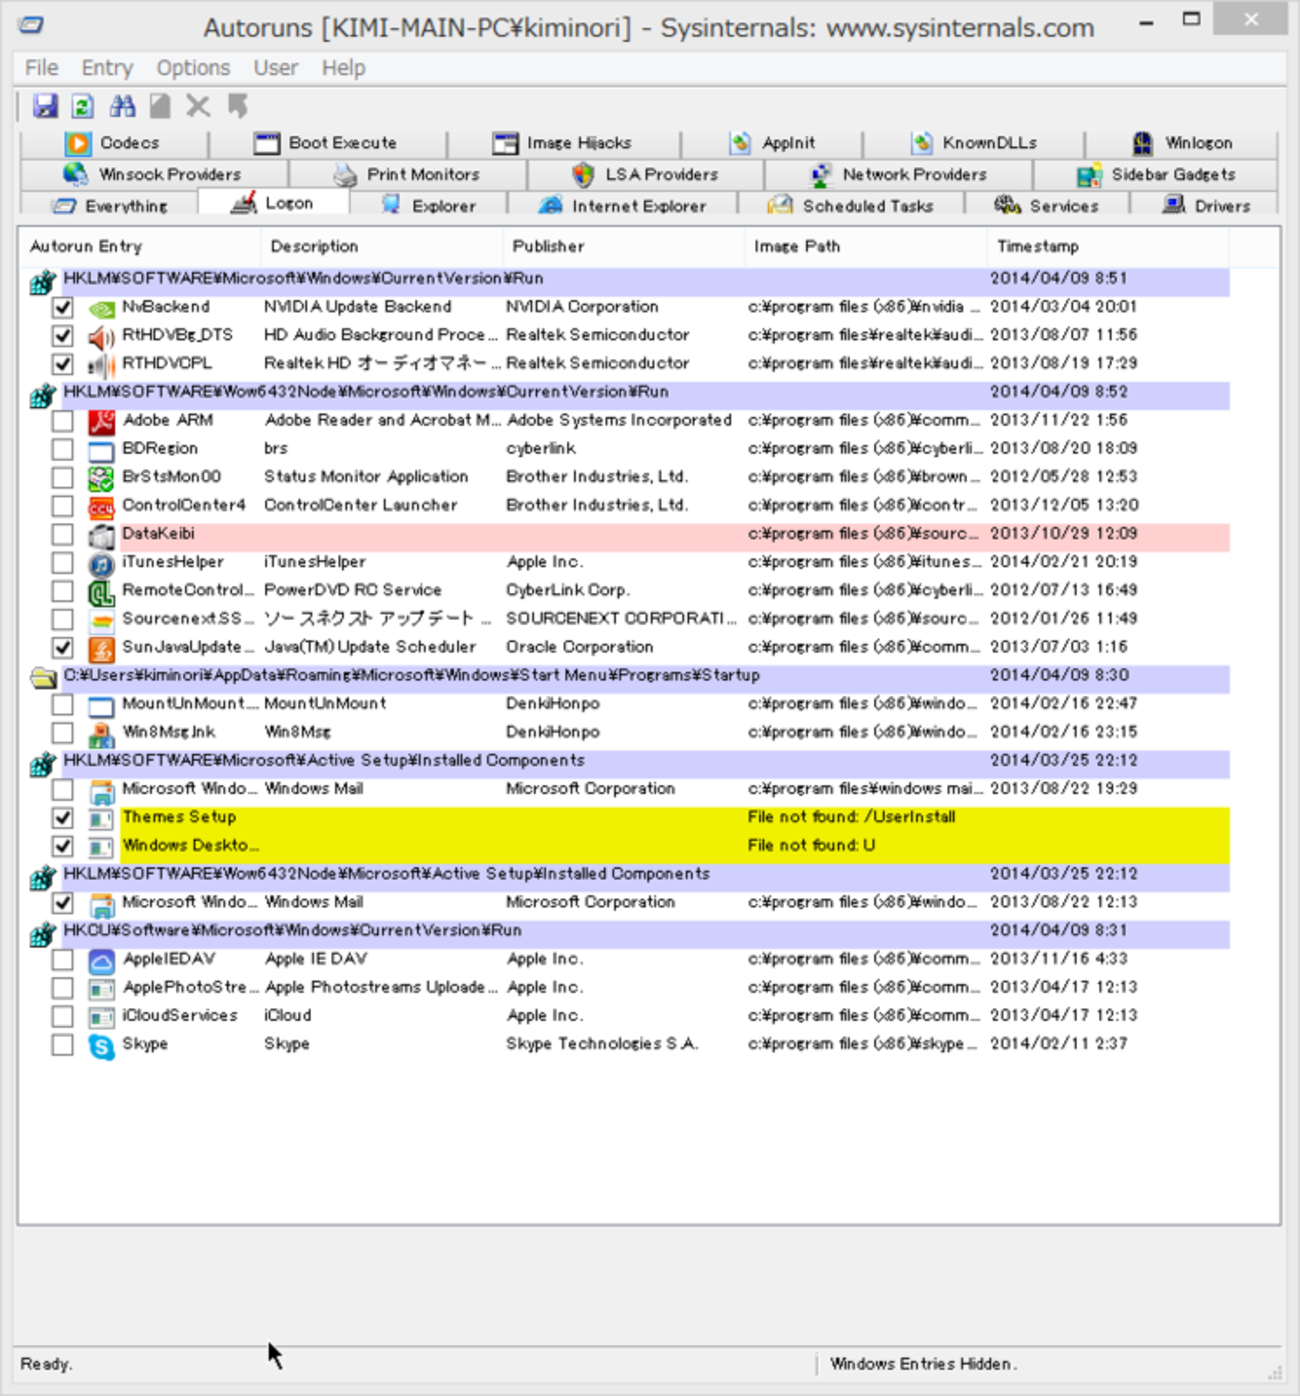Viewport: 1300px width, 1396px height.
Task: Select the HKLM Wow6432Node Active Setup key row
Action: 625,874
